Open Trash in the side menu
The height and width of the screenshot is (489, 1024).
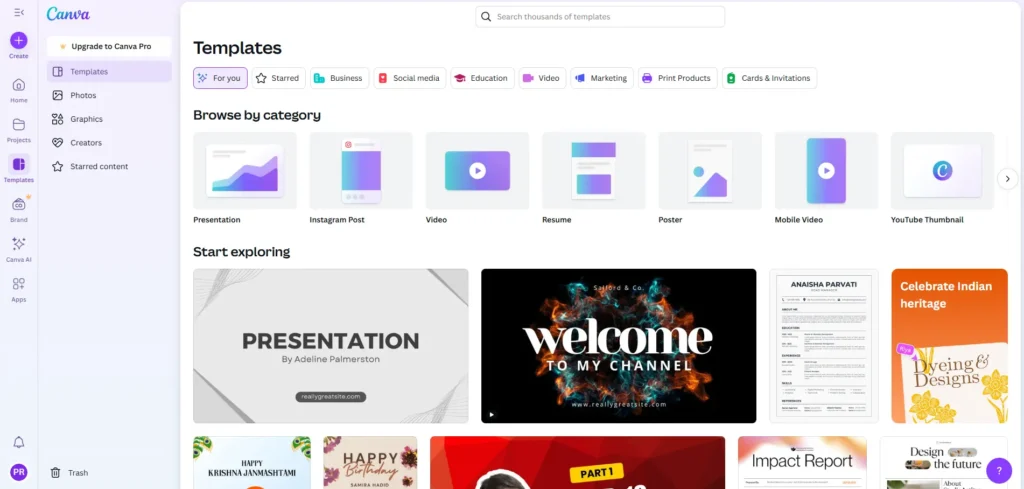pos(109,473)
